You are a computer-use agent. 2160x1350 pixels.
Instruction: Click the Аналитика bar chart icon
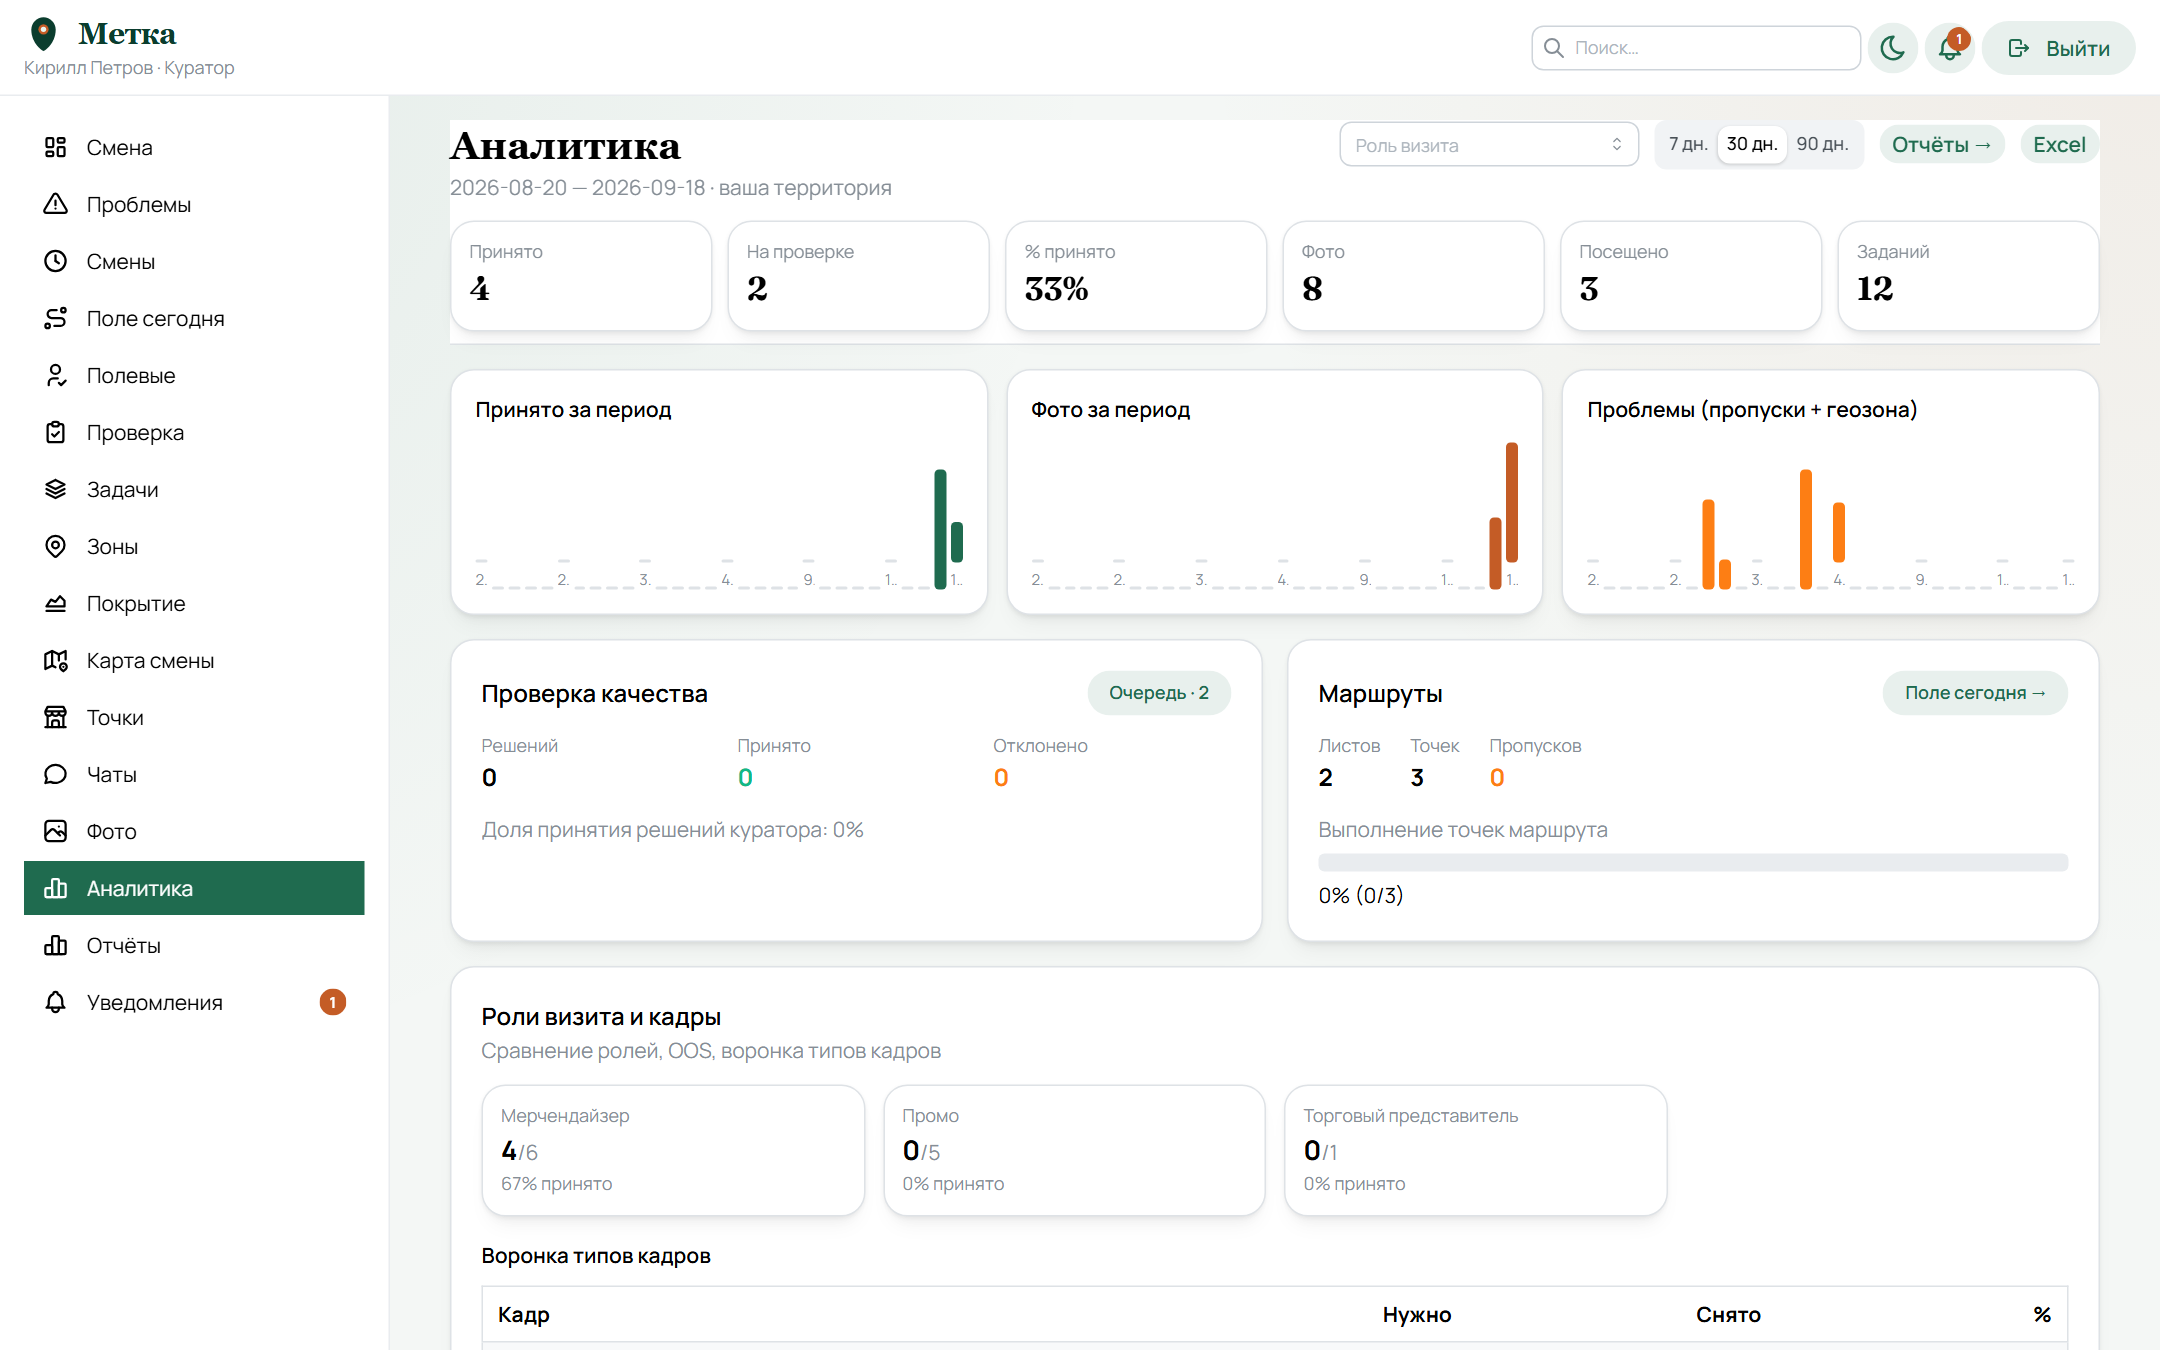tap(55, 888)
